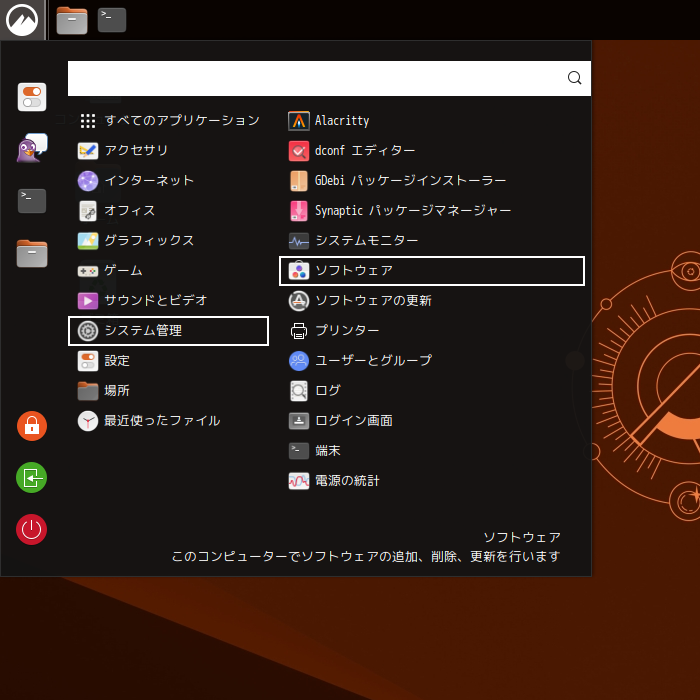Click the Ubuntu MATE menu button

point(22,20)
